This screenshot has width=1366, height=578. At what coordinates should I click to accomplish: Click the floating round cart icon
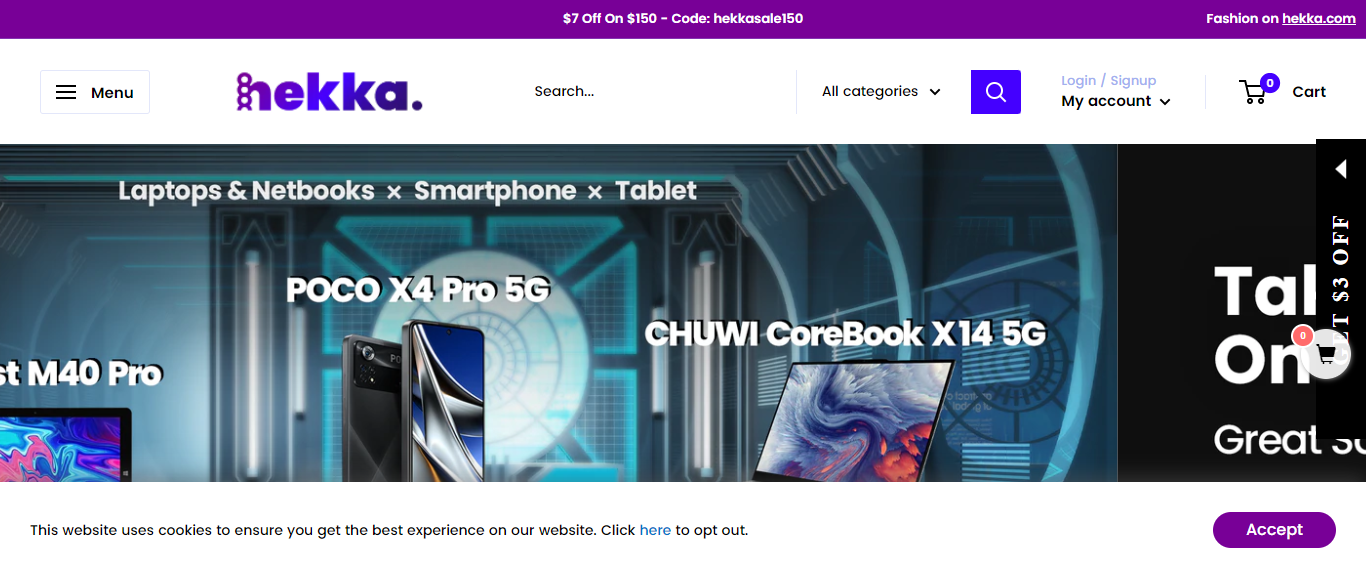[1326, 354]
